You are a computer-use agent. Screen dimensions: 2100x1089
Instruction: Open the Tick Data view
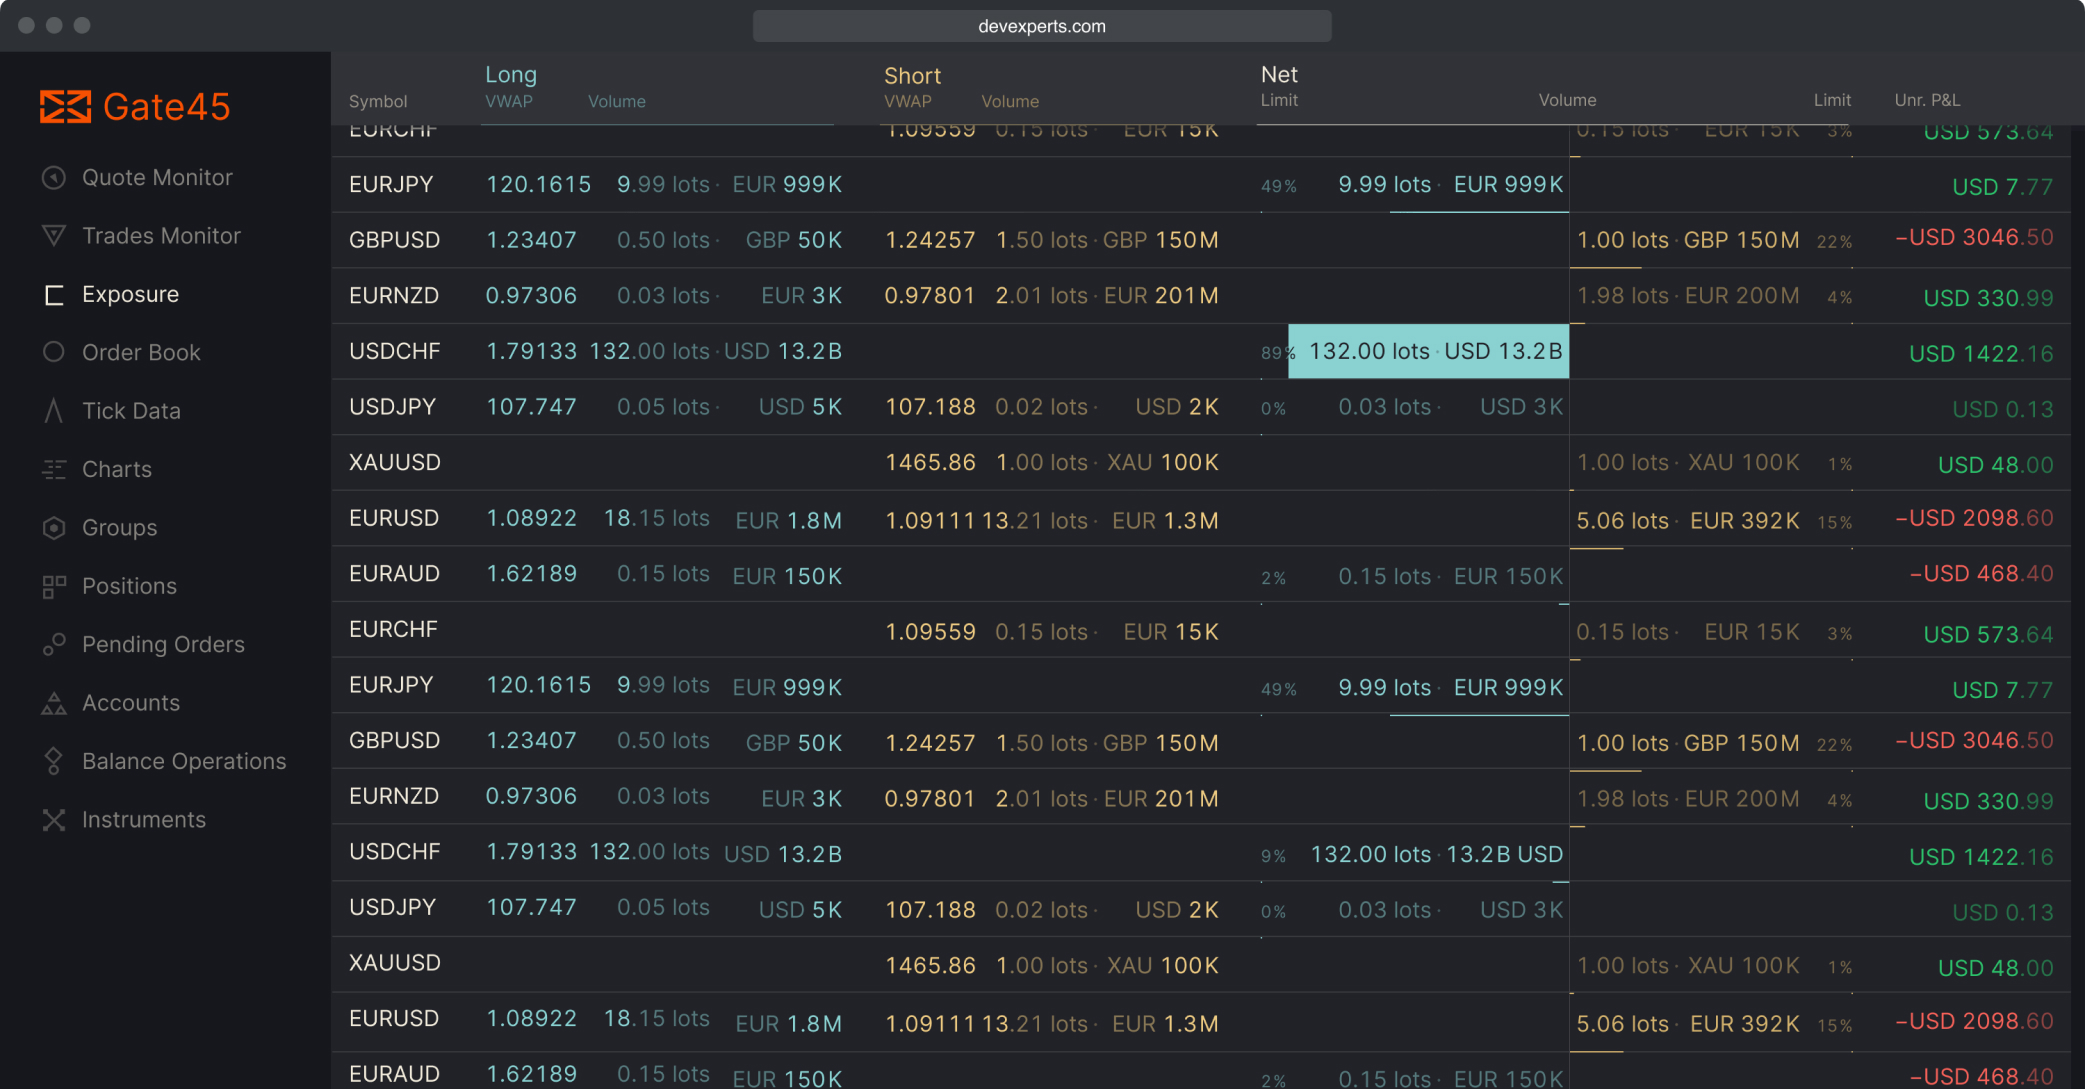(x=131, y=410)
